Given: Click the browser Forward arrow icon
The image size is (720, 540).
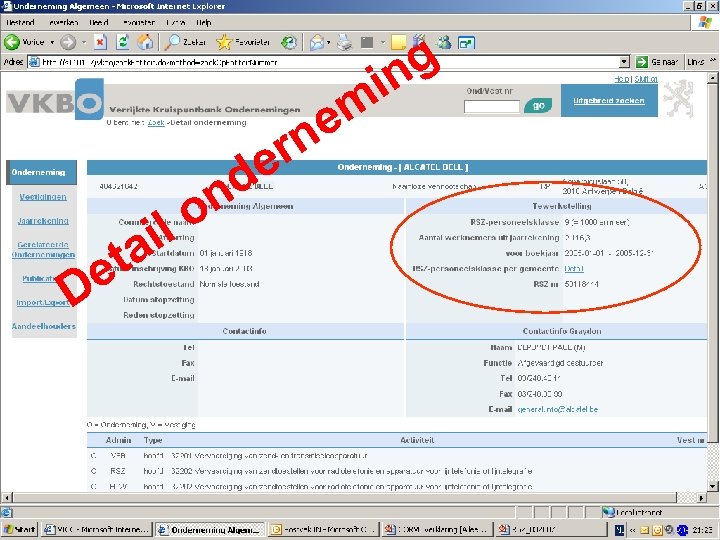Looking at the screenshot, I should click(68, 42).
